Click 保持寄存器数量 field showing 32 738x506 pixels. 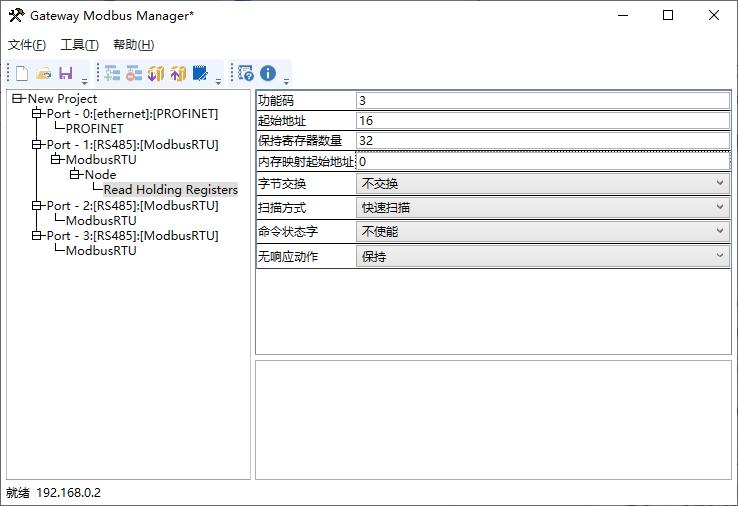pos(543,140)
